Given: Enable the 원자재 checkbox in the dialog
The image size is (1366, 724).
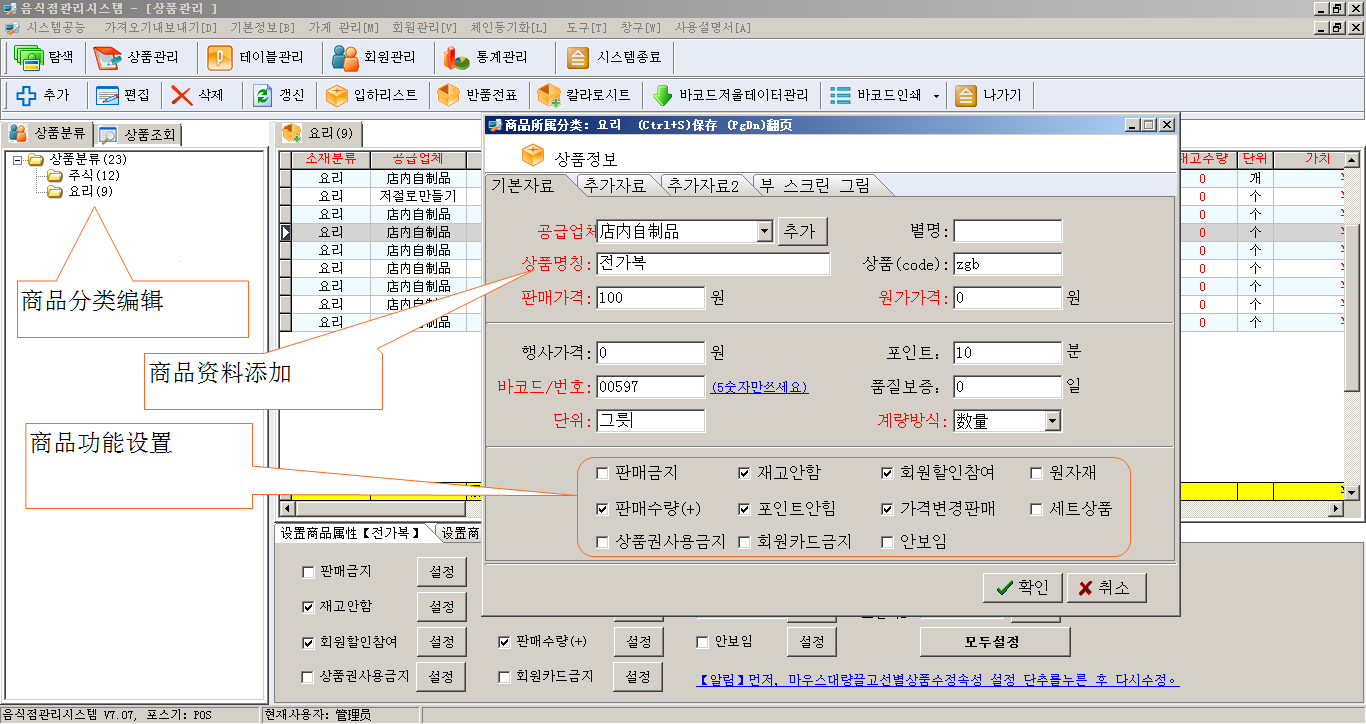Looking at the screenshot, I should (x=1035, y=472).
